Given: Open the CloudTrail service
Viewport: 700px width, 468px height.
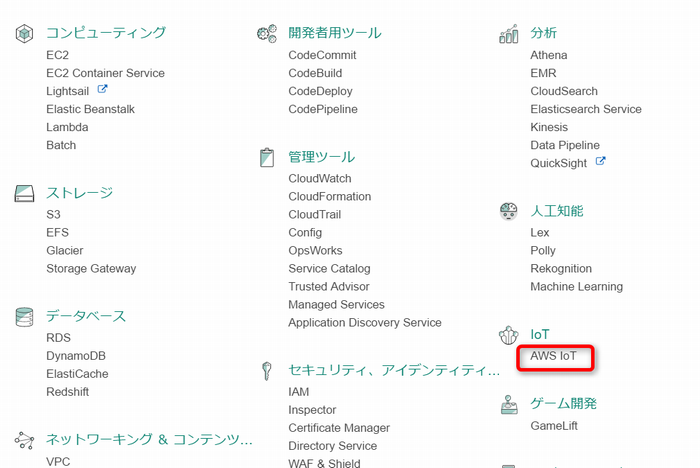Looking at the screenshot, I should [x=315, y=214].
